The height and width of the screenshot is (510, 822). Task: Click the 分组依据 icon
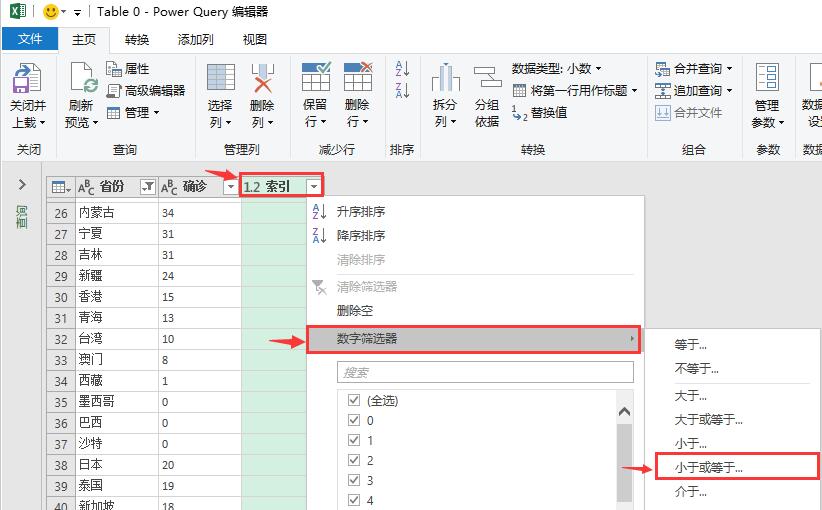click(487, 79)
